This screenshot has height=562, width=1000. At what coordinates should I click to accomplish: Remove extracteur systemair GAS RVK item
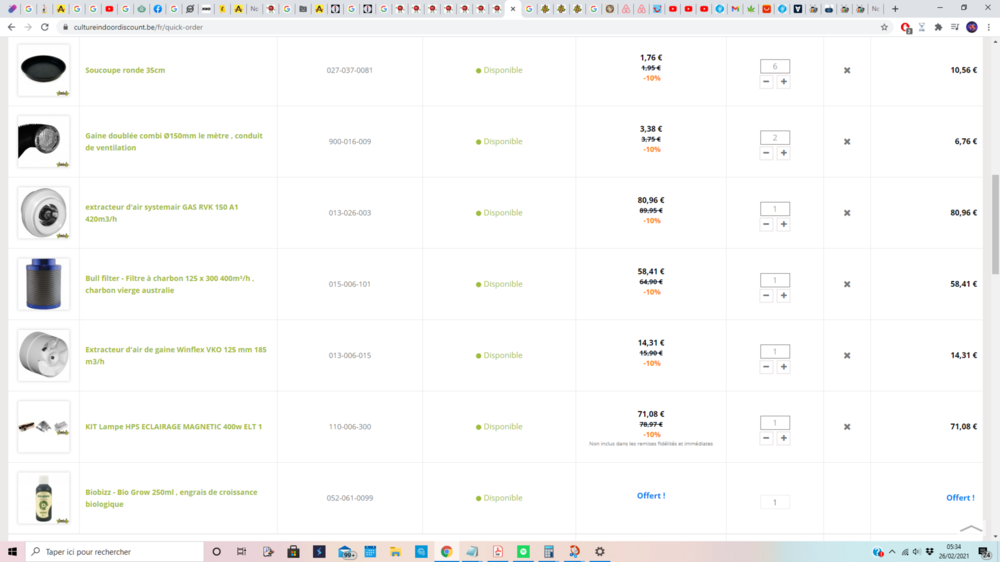(x=847, y=213)
